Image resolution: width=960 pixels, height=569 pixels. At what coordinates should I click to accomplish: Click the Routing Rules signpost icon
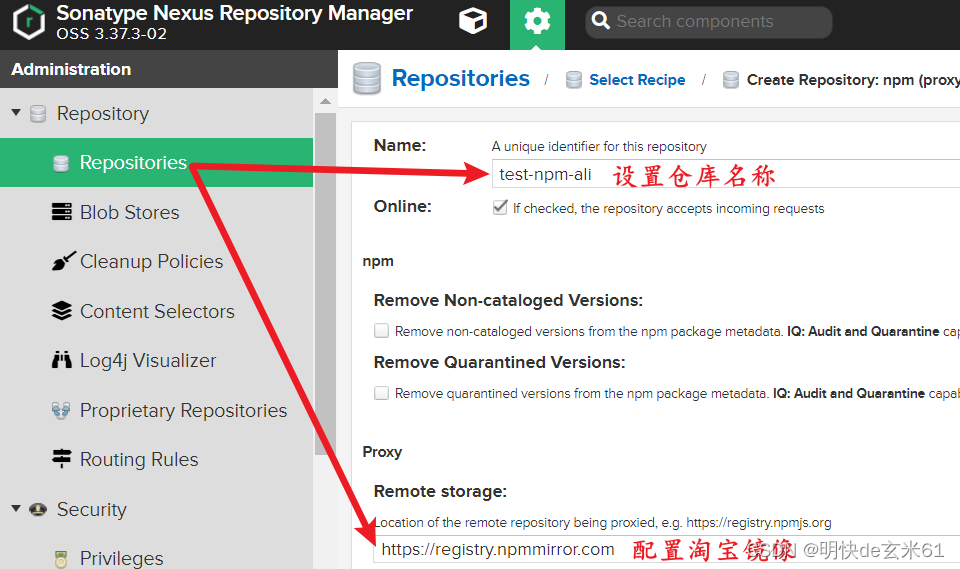click(x=61, y=459)
